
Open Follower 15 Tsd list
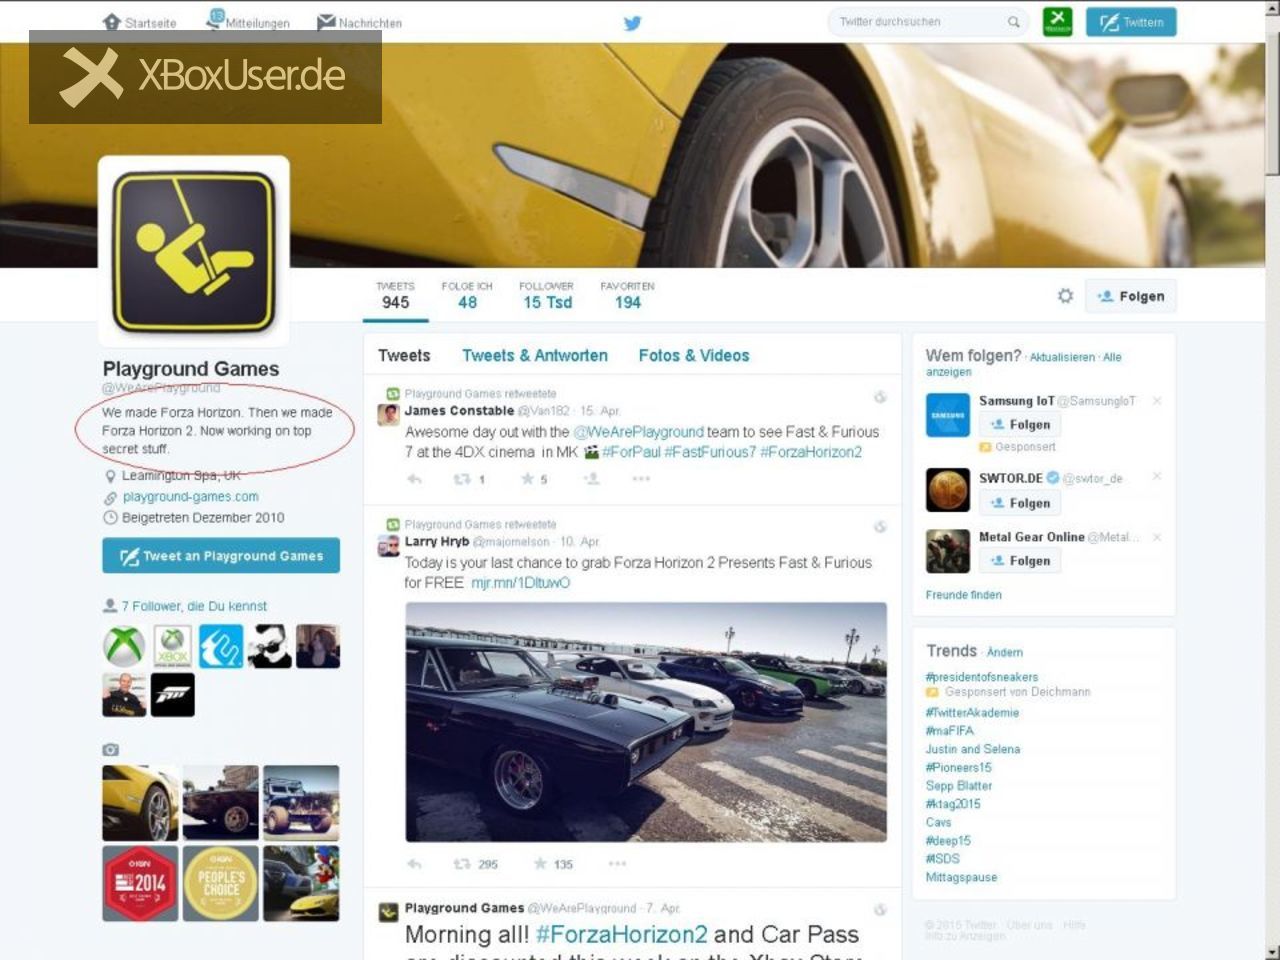[547, 296]
